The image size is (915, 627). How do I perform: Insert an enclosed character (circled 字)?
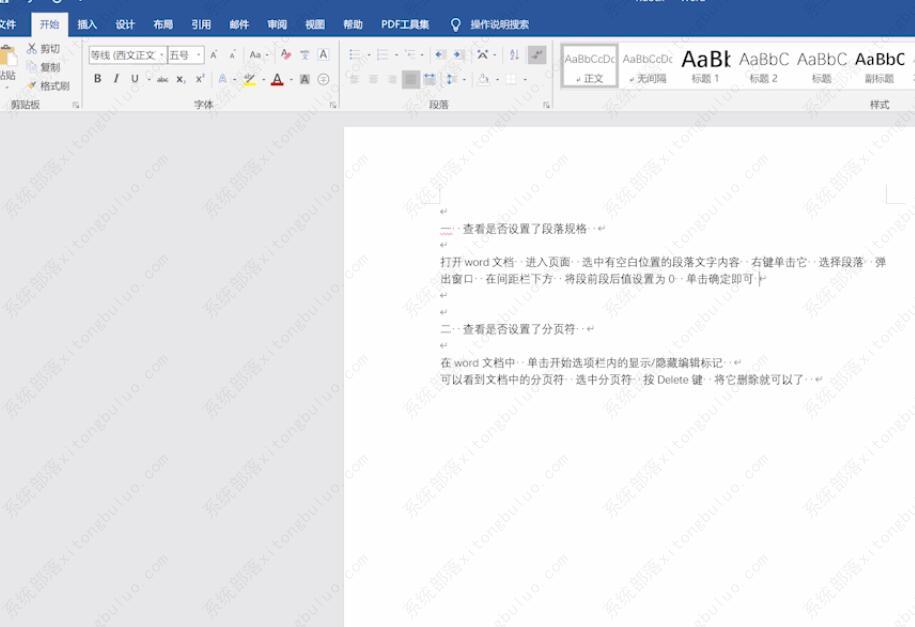[323, 79]
